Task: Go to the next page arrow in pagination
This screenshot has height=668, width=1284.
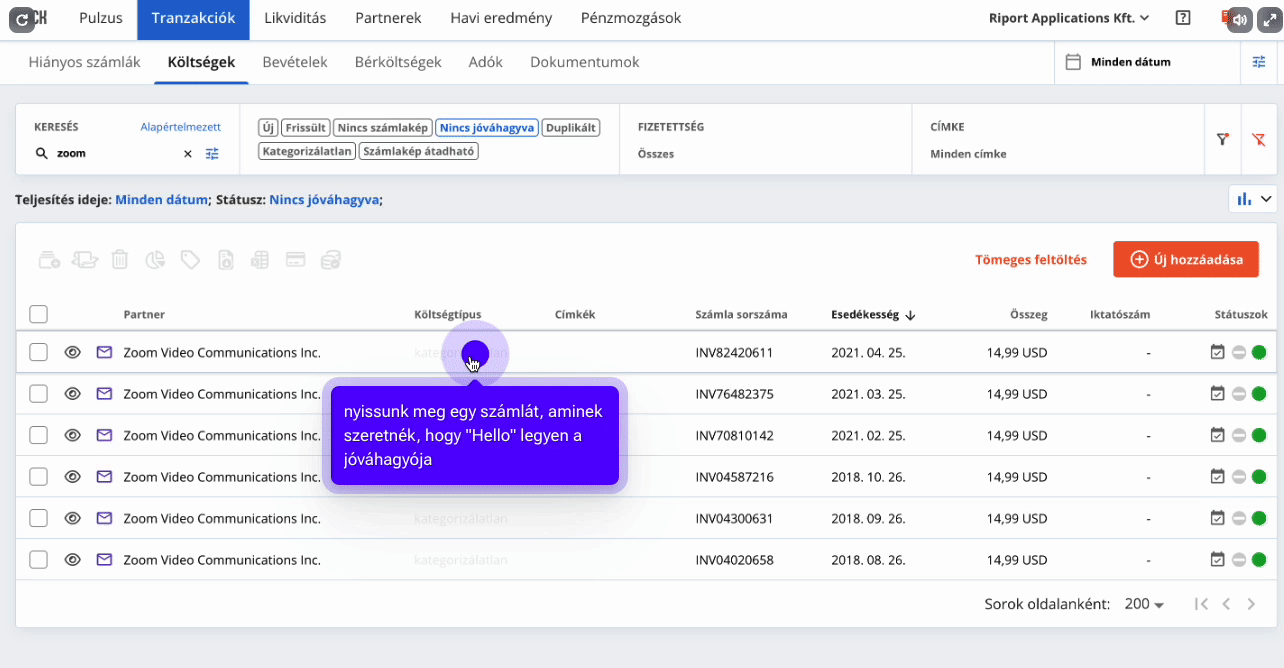Action: click(x=1251, y=604)
